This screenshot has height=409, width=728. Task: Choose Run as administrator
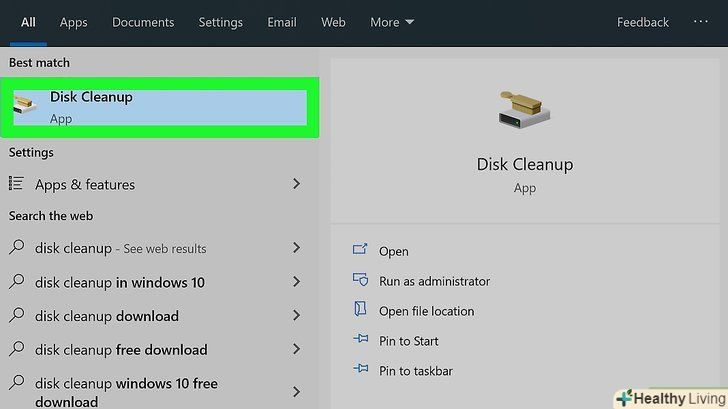pyautogui.click(x=434, y=281)
